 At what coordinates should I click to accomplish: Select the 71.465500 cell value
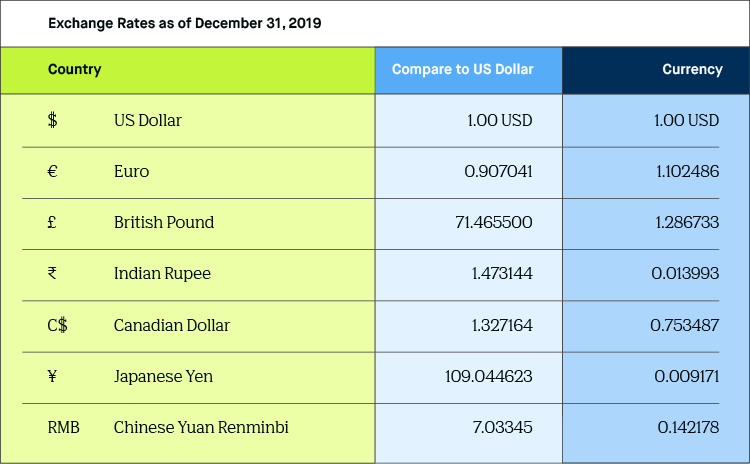click(x=493, y=223)
